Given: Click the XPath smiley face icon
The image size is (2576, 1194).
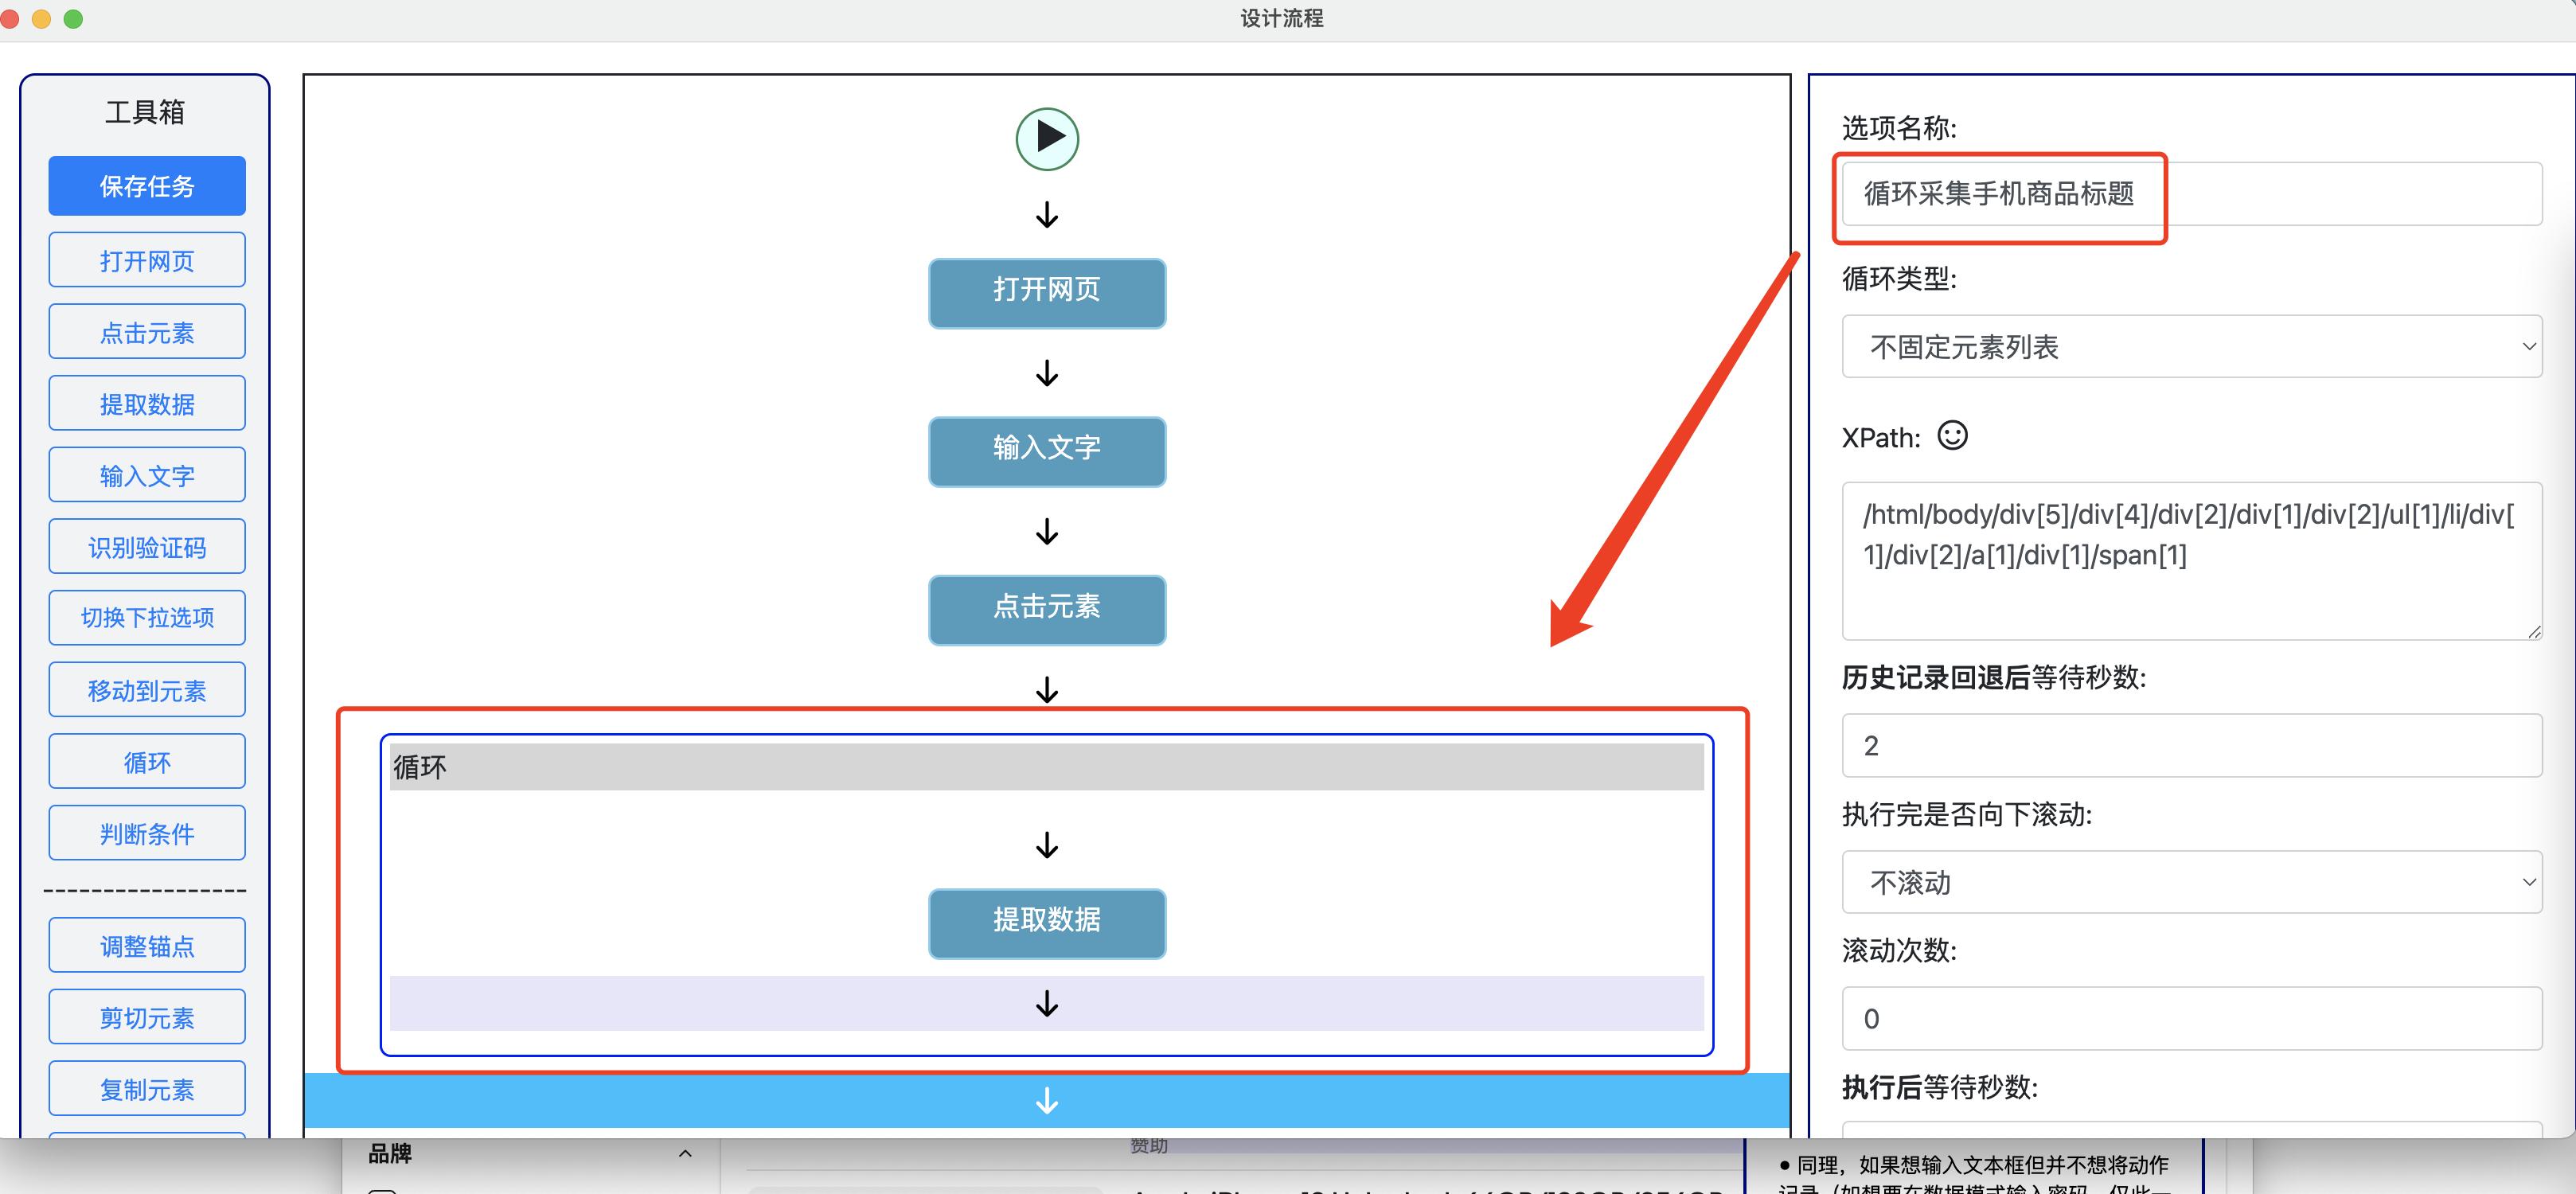Looking at the screenshot, I should (1952, 436).
